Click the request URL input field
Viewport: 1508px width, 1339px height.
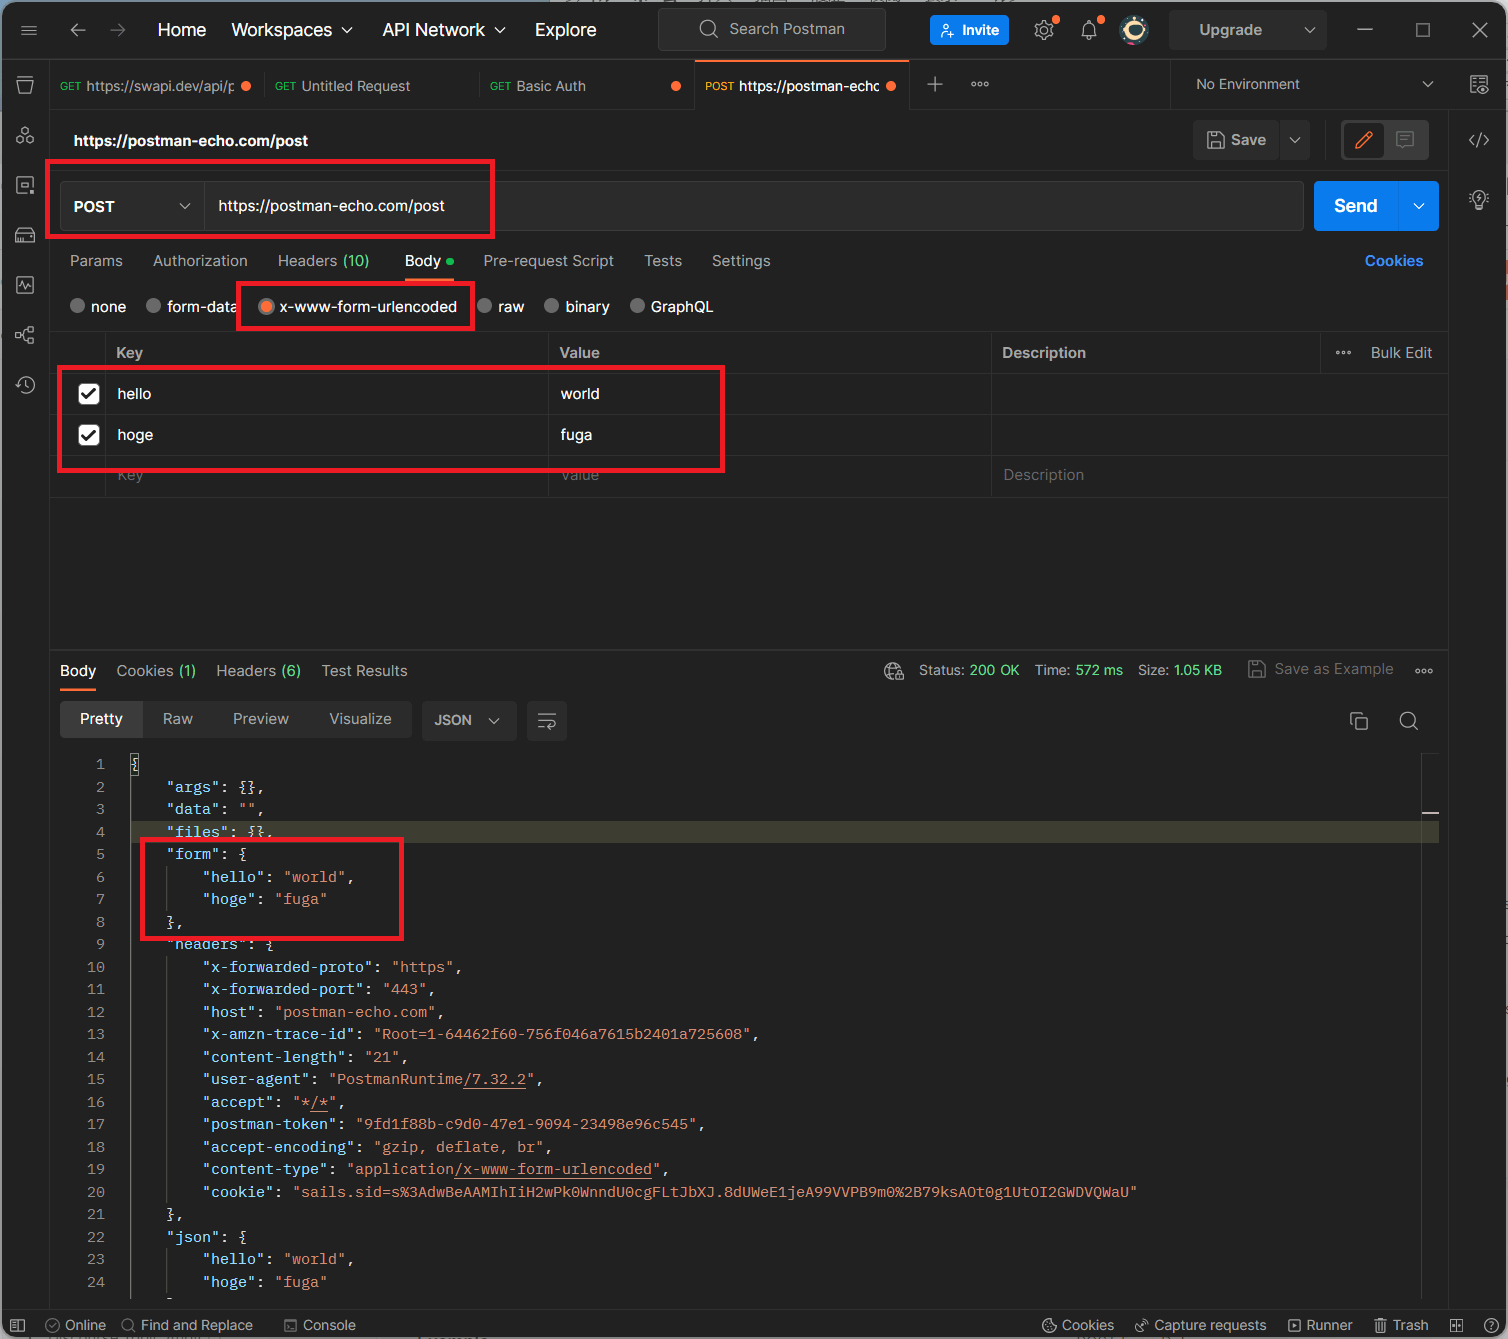pyautogui.click(x=754, y=206)
